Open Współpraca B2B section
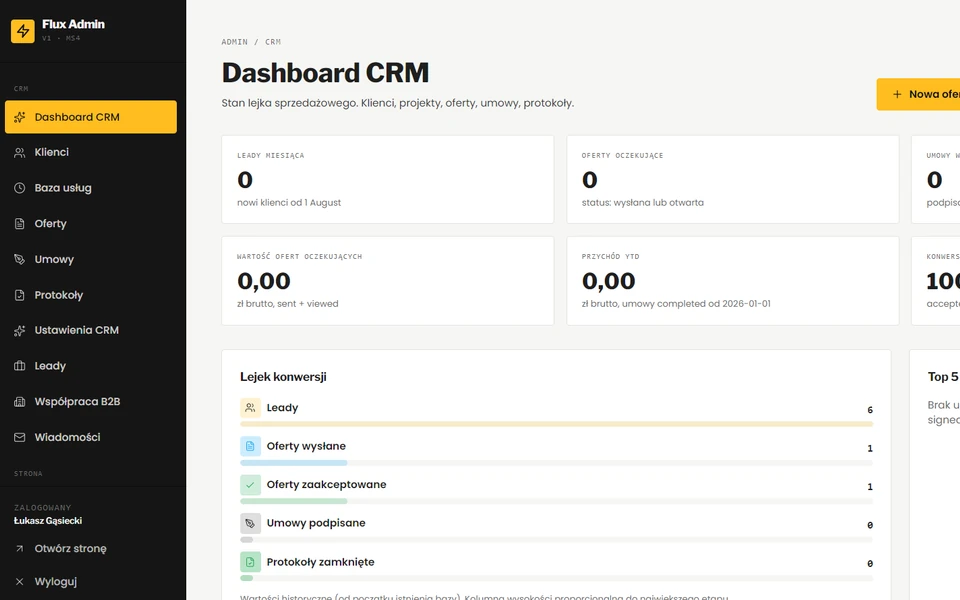Viewport: 960px width, 600px height. click(x=91, y=402)
